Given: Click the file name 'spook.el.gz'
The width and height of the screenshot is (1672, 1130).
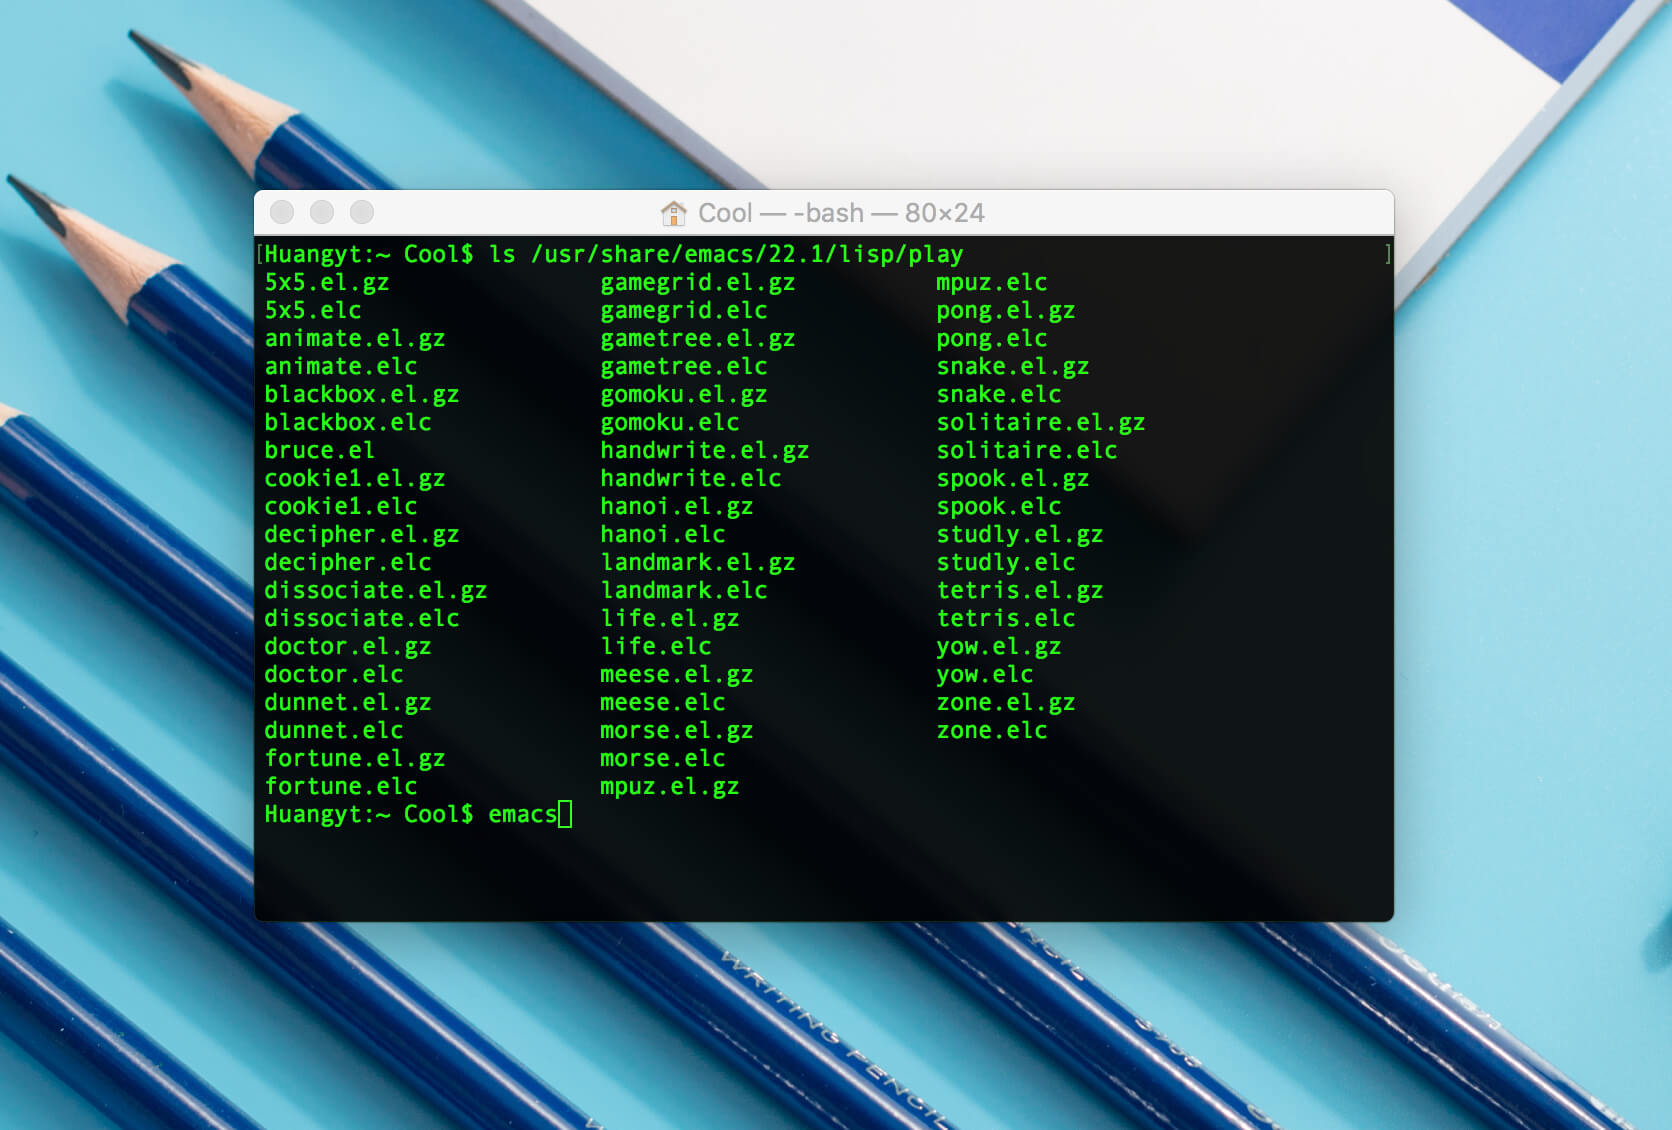Looking at the screenshot, I should point(1013,478).
